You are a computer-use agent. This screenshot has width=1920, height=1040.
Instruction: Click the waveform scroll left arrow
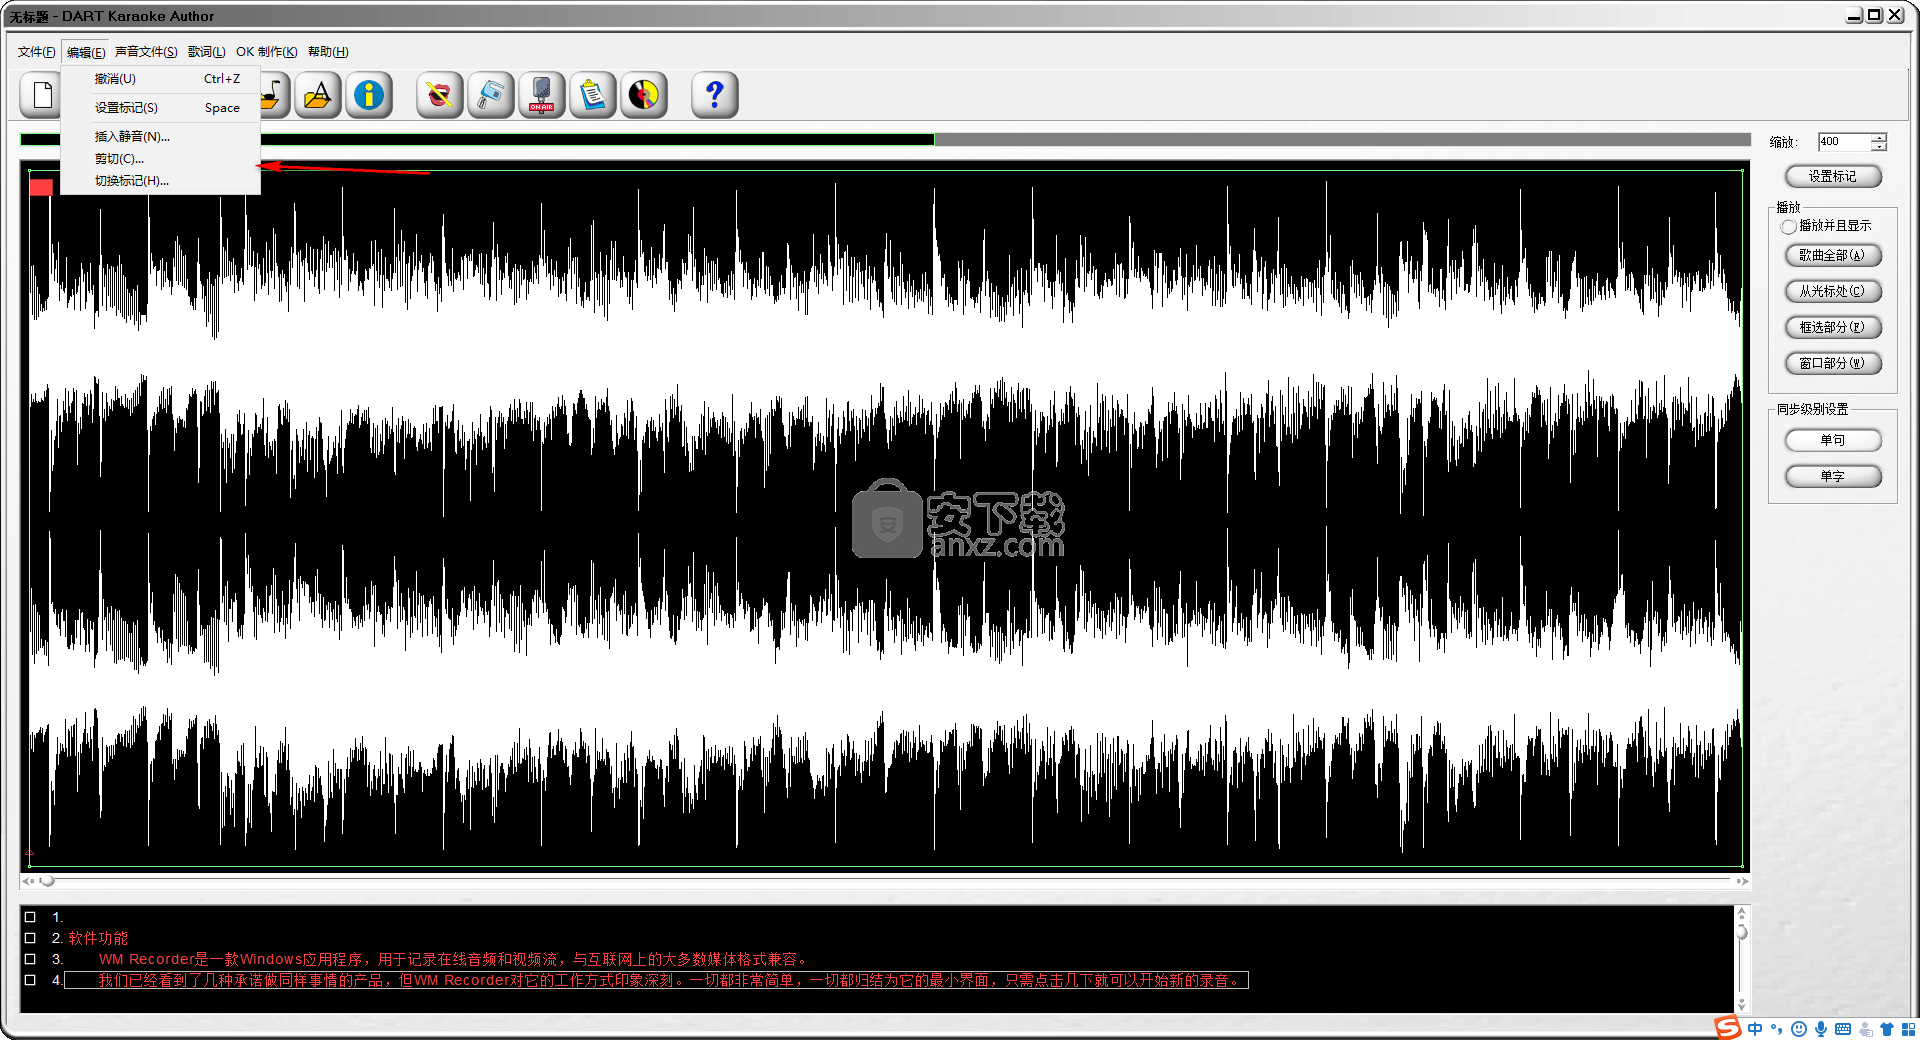coord(28,881)
